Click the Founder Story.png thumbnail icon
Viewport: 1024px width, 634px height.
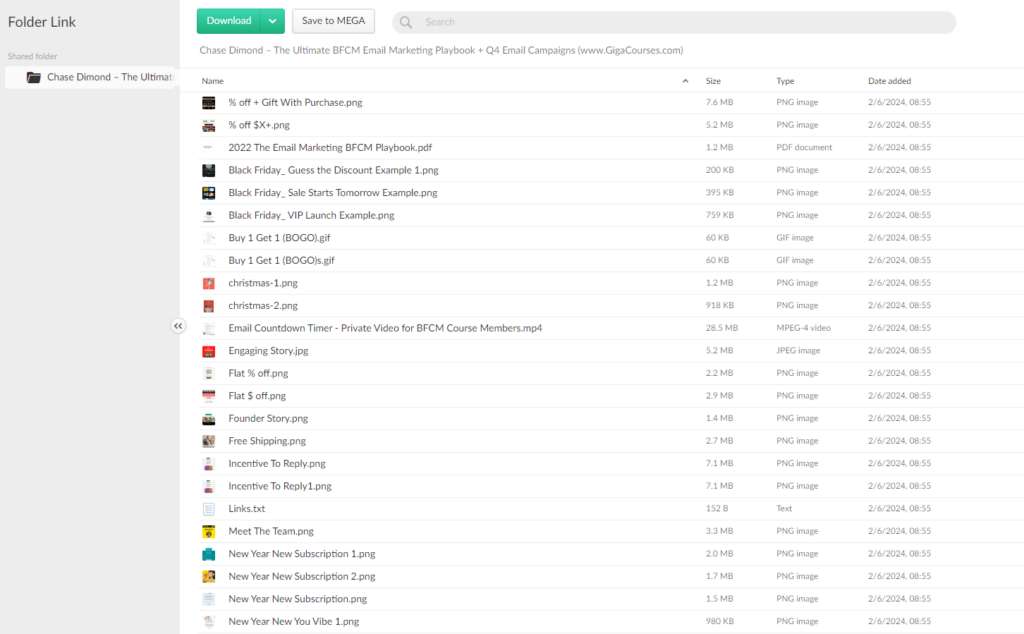209,418
